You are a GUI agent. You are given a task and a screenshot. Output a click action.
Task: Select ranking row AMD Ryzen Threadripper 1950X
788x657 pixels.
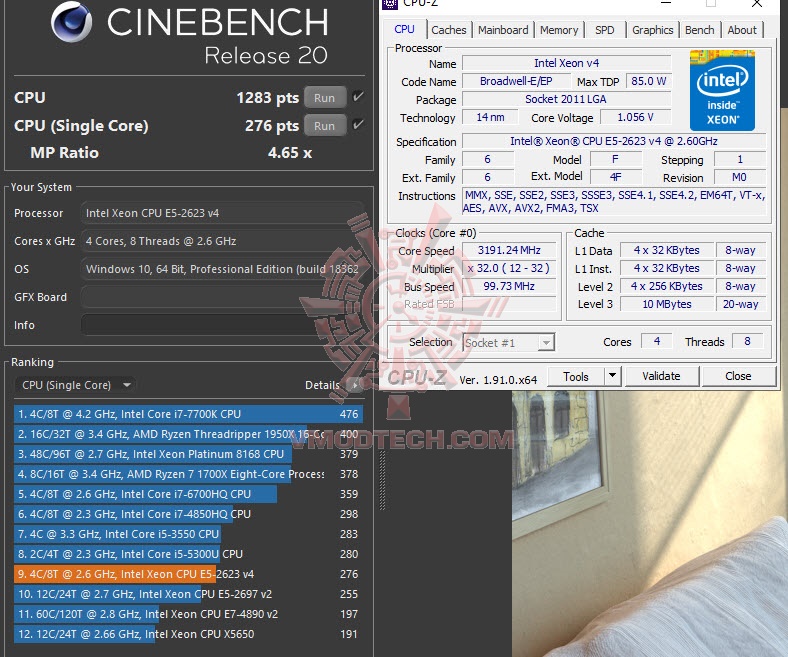188,434
